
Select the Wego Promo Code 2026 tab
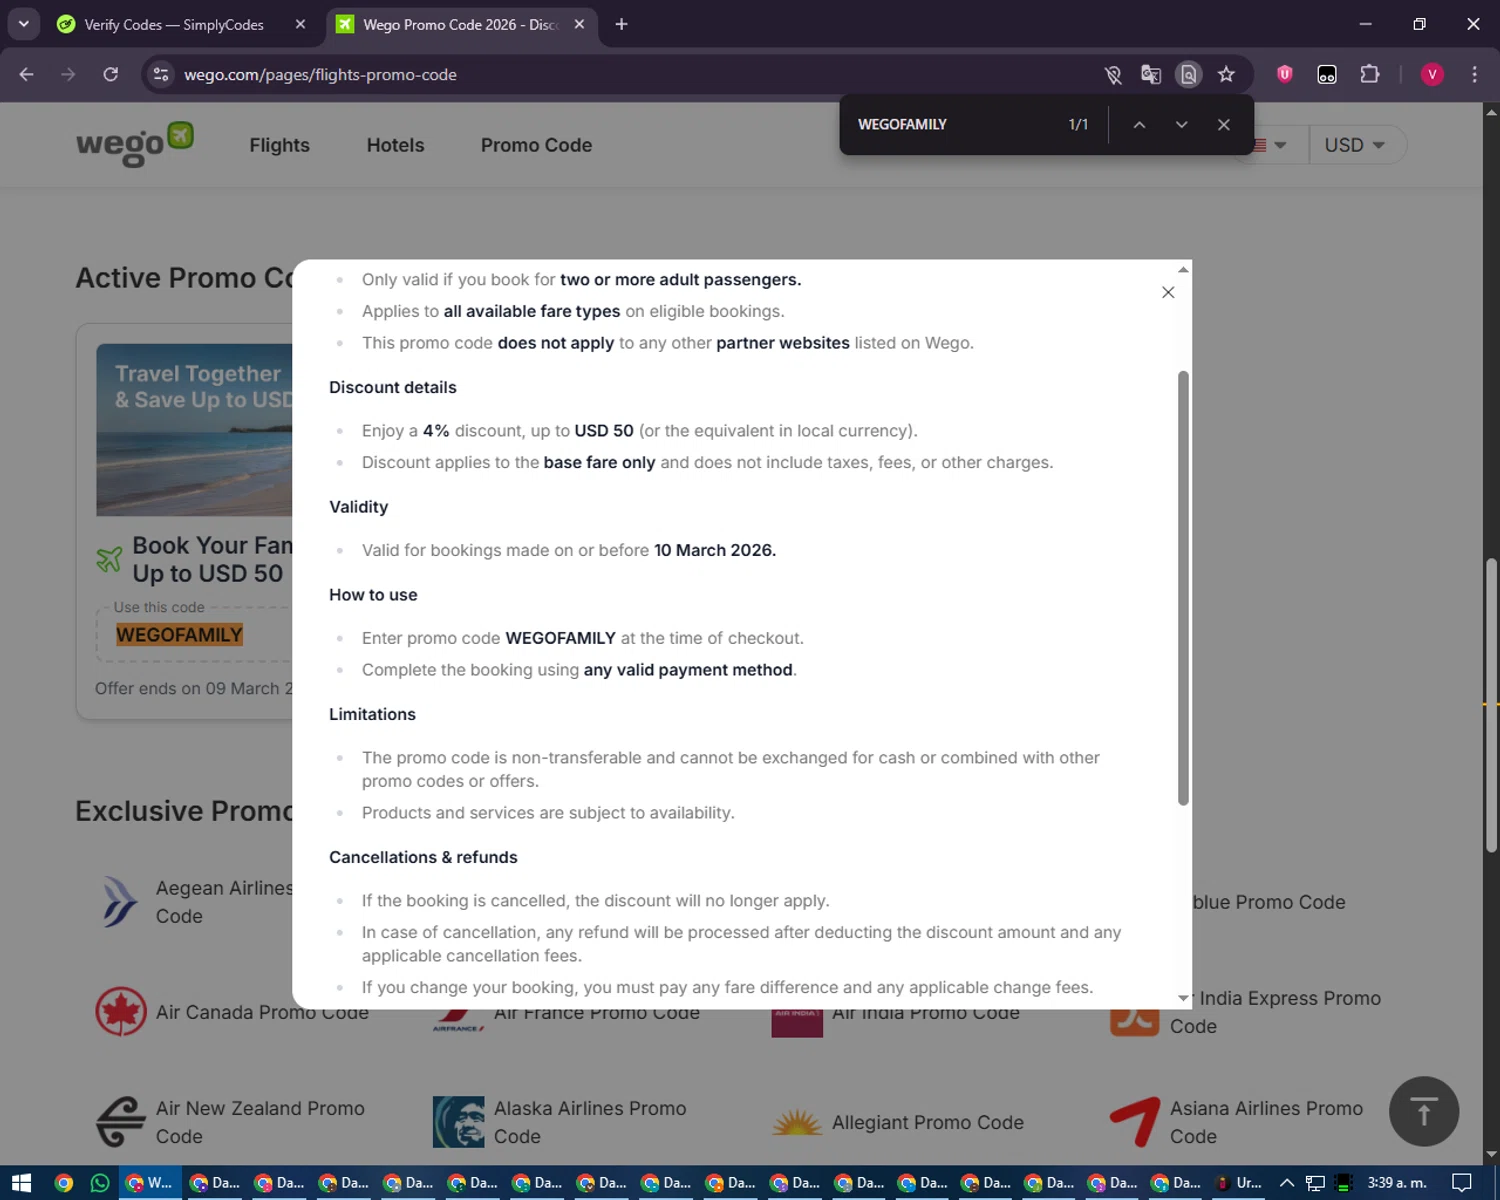click(461, 24)
